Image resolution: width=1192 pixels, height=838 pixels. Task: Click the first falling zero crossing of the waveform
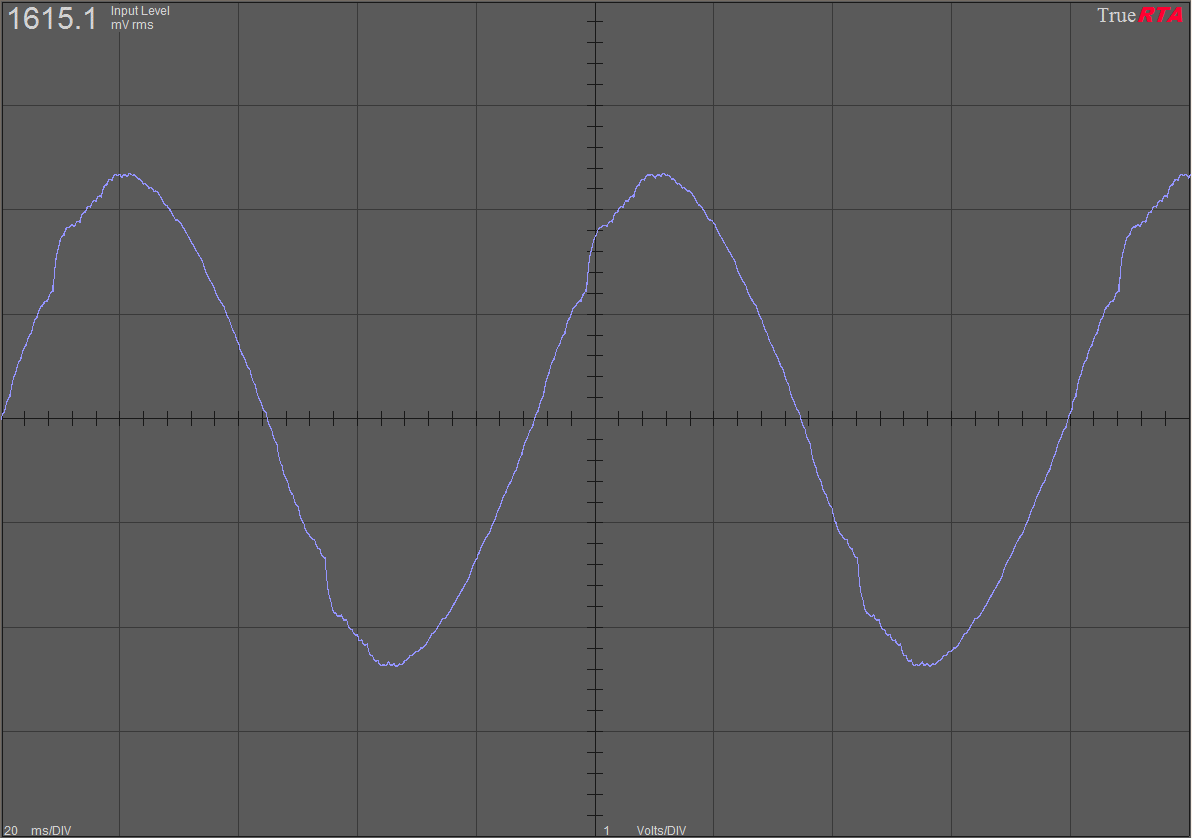pos(265,419)
